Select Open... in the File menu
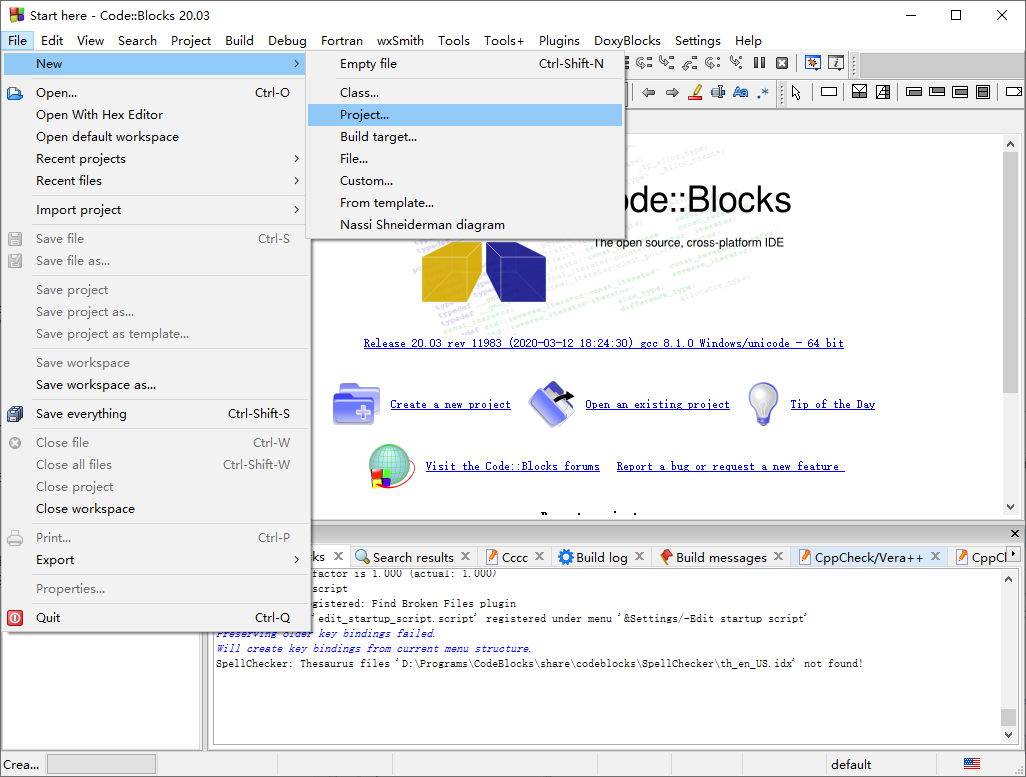Viewport: 1026px width, 777px height. [x=157, y=92]
